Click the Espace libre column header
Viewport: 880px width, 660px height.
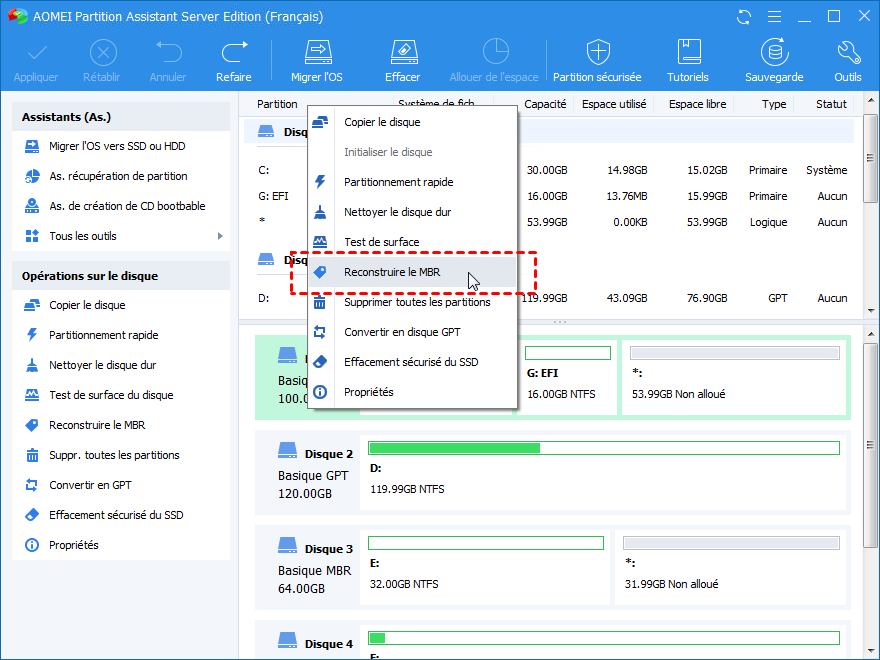pos(698,104)
